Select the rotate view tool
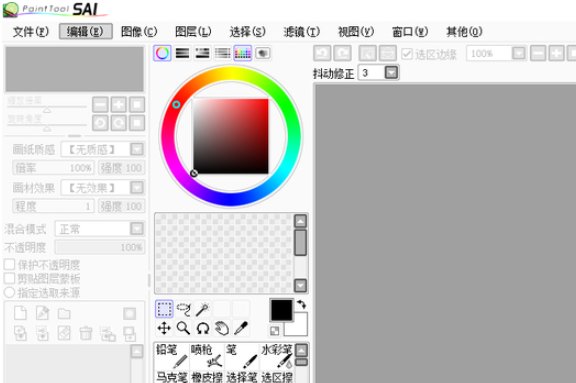This screenshot has width=576, height=383. 203,328
